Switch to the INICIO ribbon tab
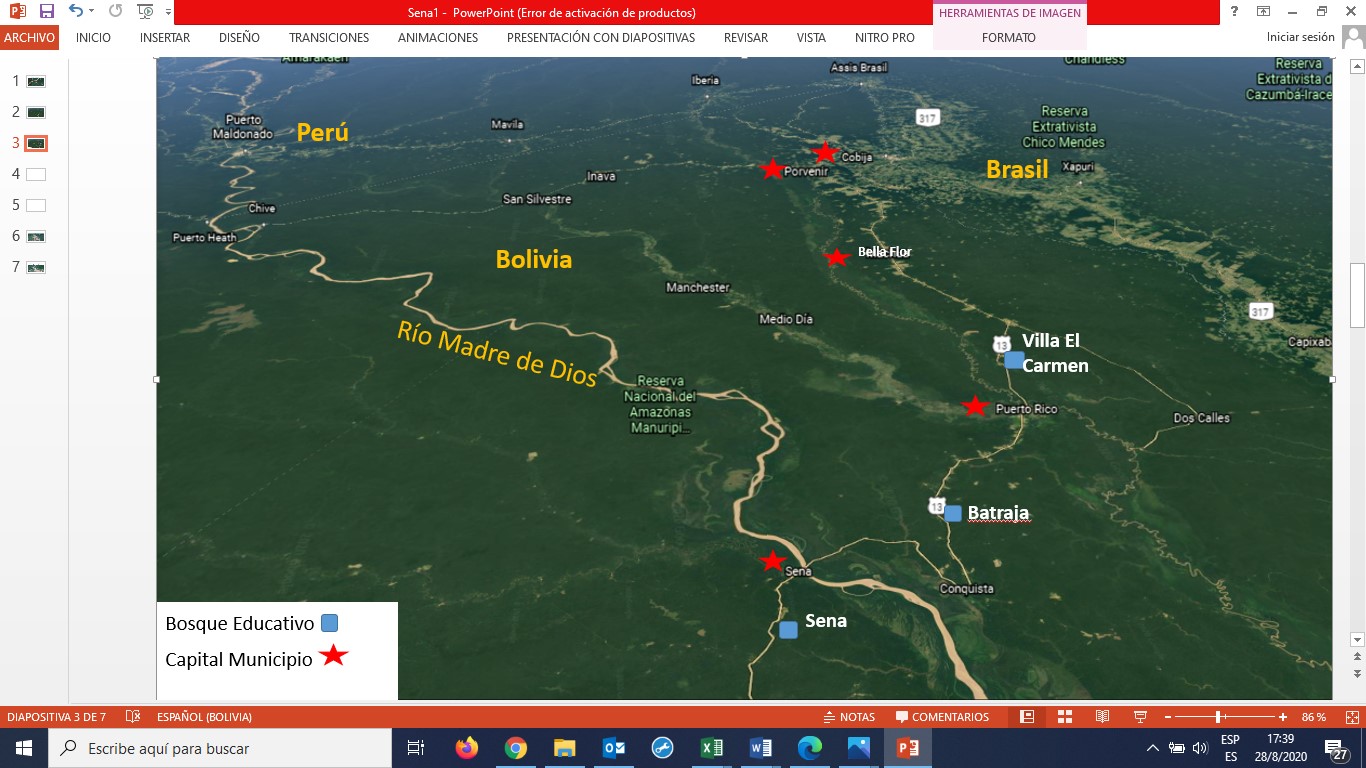The width and height of the screenshot is (1366, 768). point(93,38)
